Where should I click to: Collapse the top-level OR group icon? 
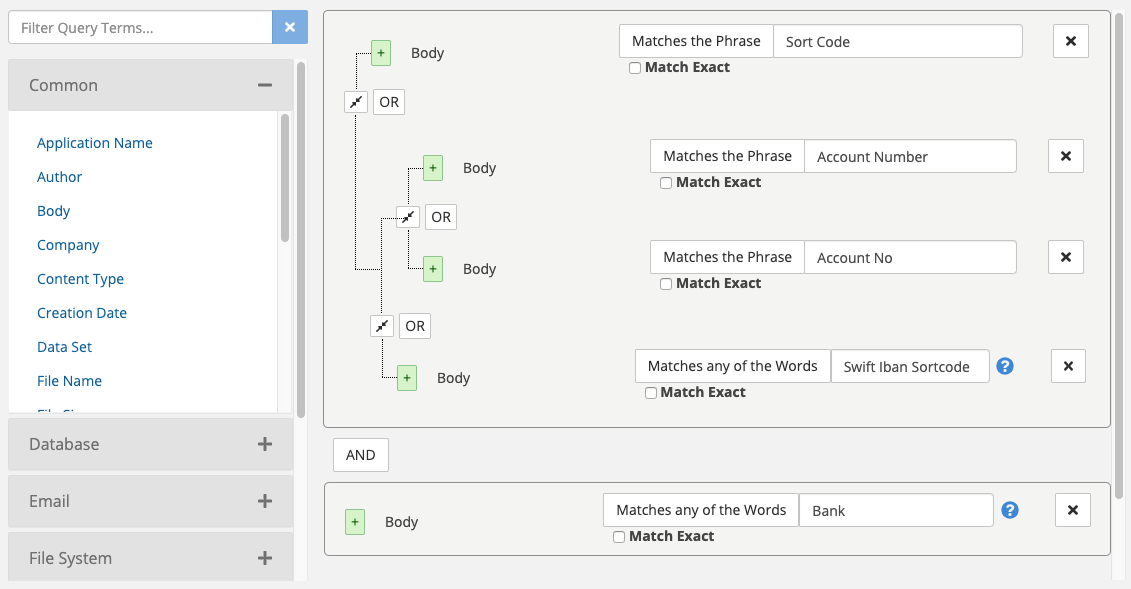356,102
